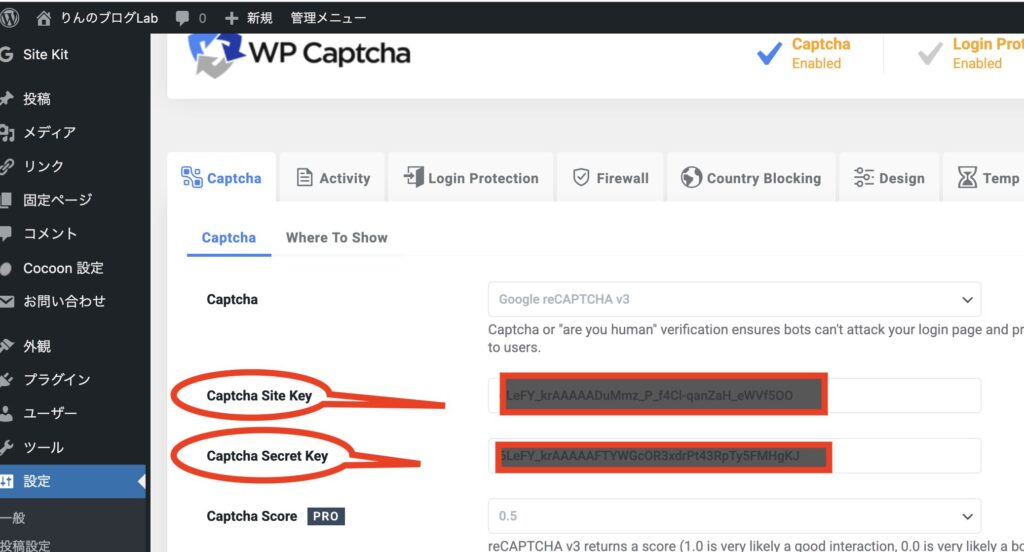Screen dimensions: 1024x552
Task: Open the comments bubble icon in admin bar
Action: [x=183, y=18]
